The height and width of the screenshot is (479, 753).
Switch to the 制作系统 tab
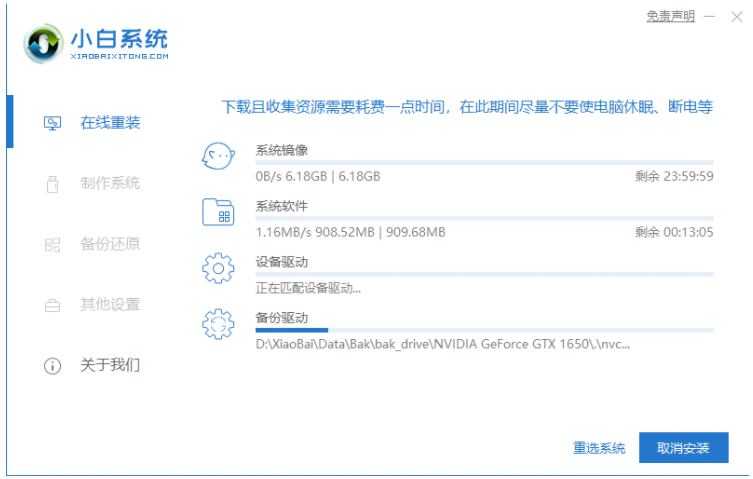click(110, 183)
